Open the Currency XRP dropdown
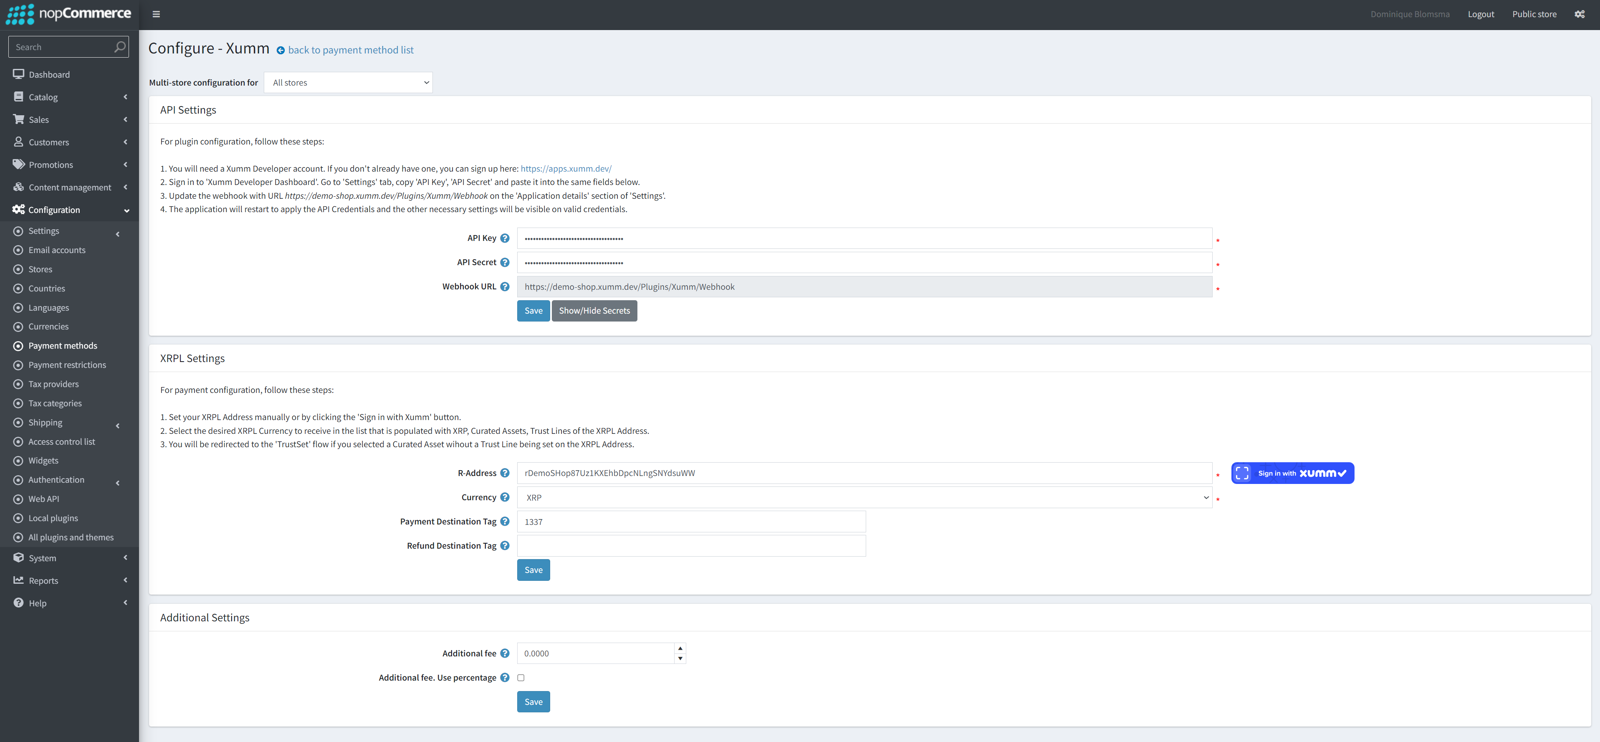The width and height of the screenshot is (1600, 742). 865,497
